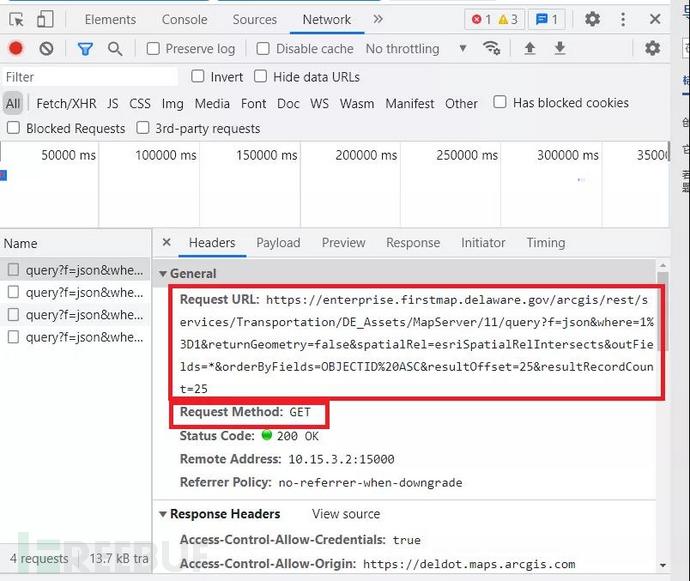The image size is (690, 581).
Task: Stop recording network log red button
Action: click(16, 48)
